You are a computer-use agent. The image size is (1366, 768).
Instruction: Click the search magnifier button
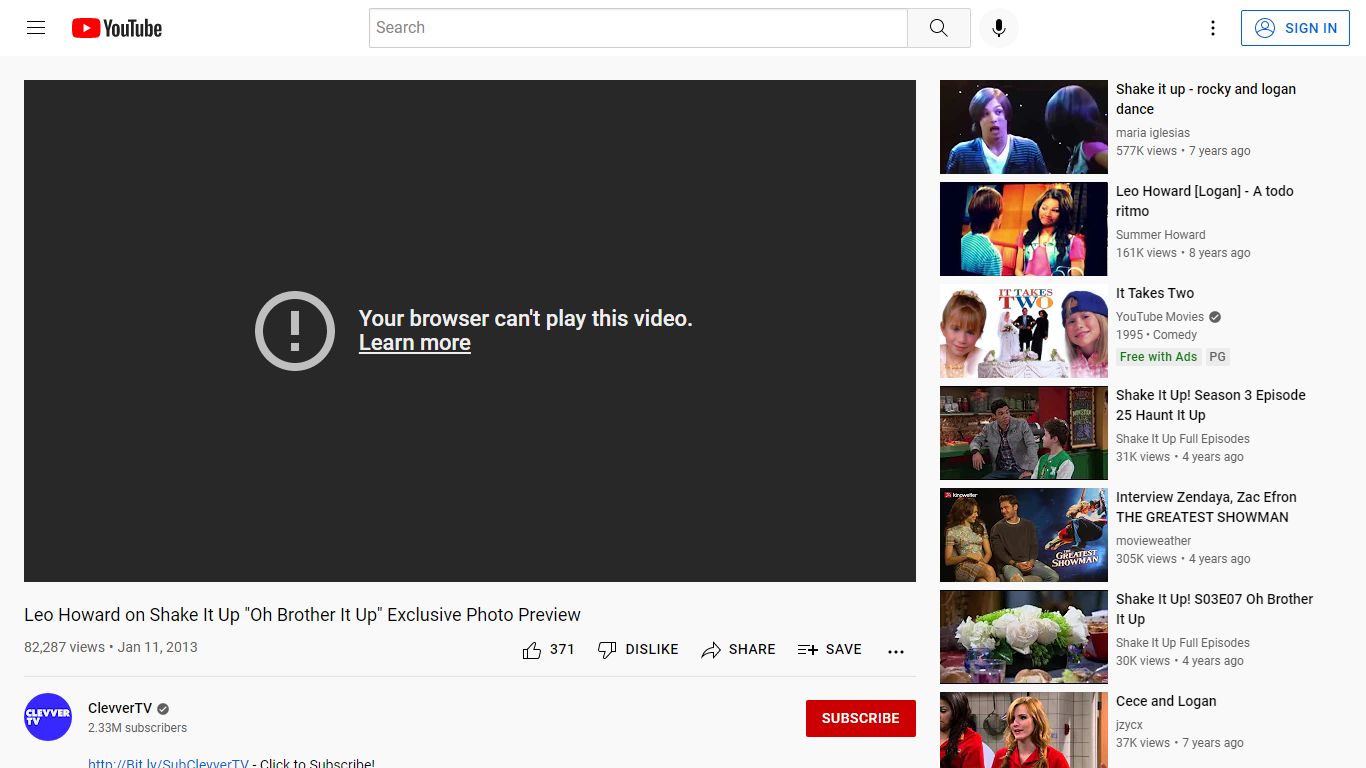938,28
